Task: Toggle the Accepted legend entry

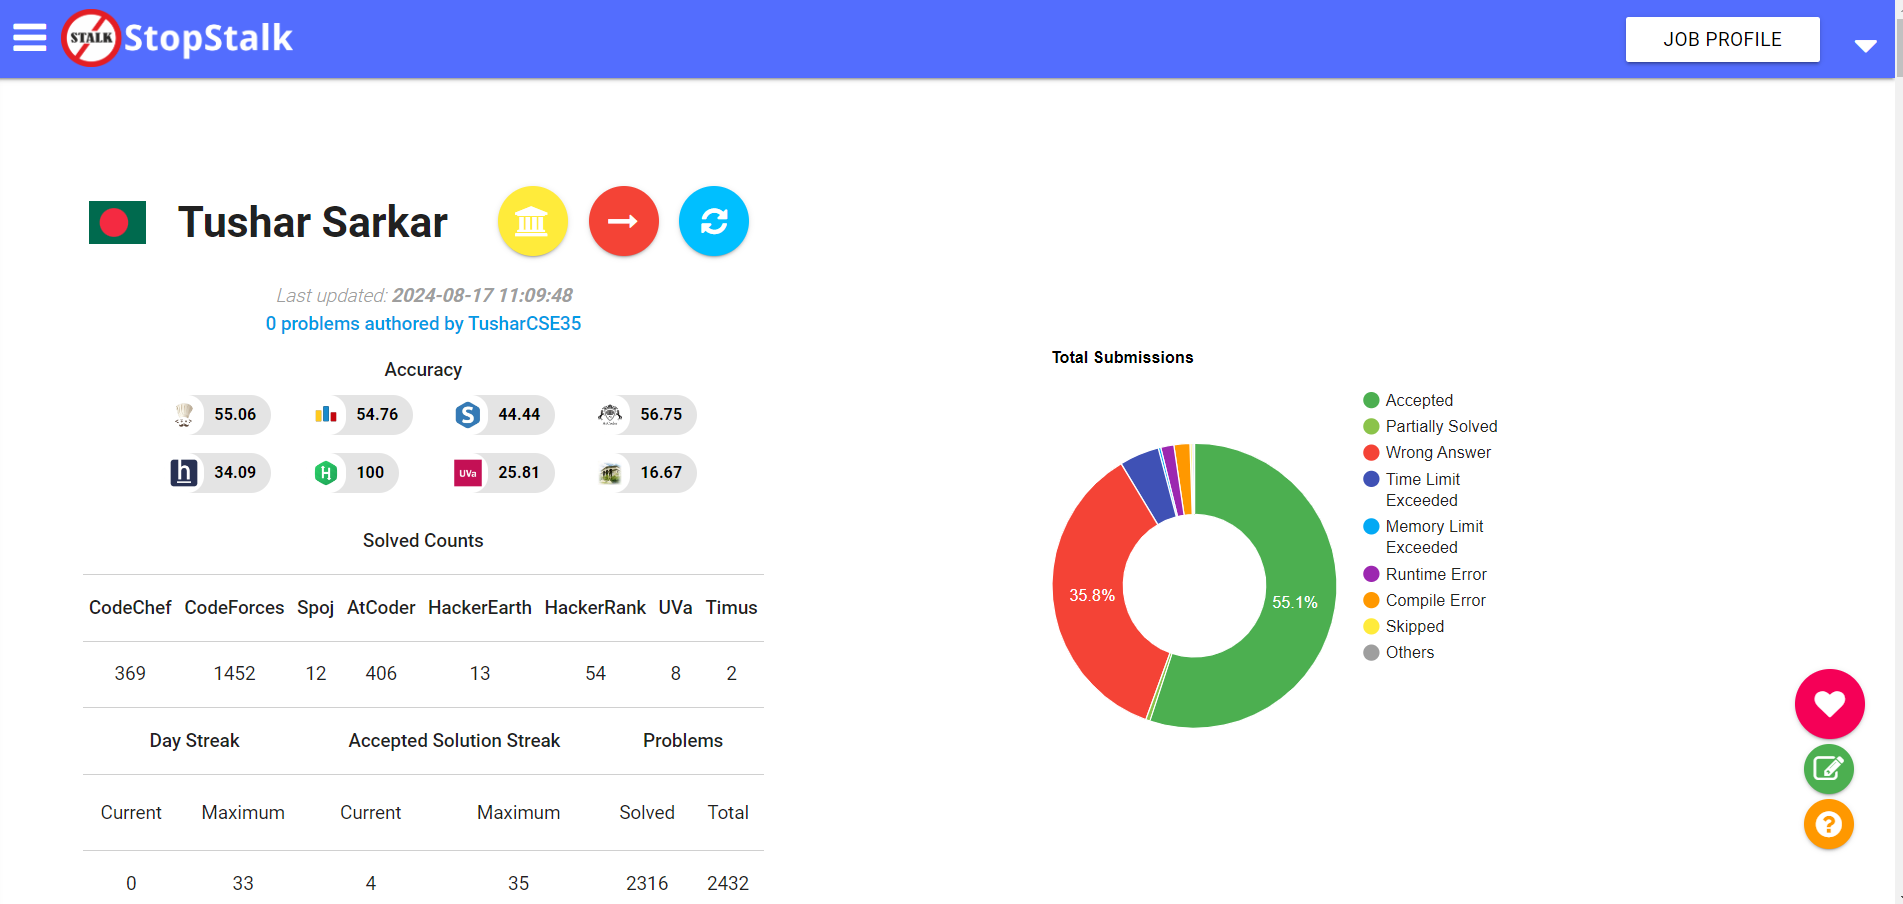Action: pos(1408,400)
